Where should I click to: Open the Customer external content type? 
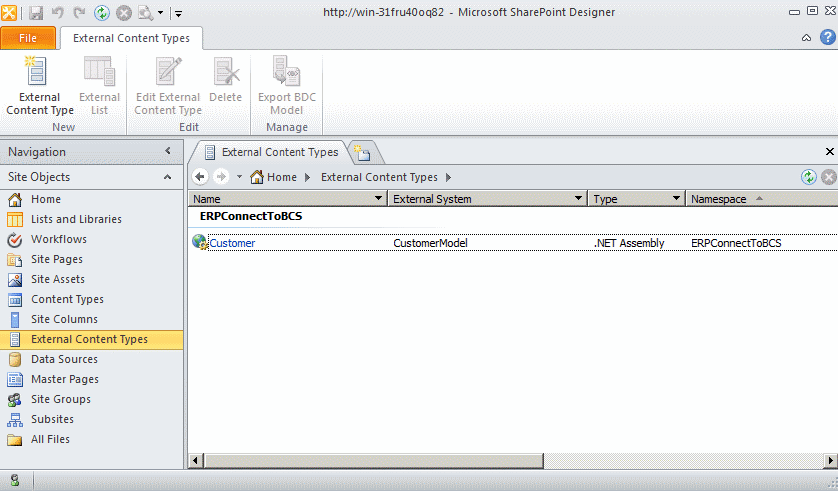(232, 243)
